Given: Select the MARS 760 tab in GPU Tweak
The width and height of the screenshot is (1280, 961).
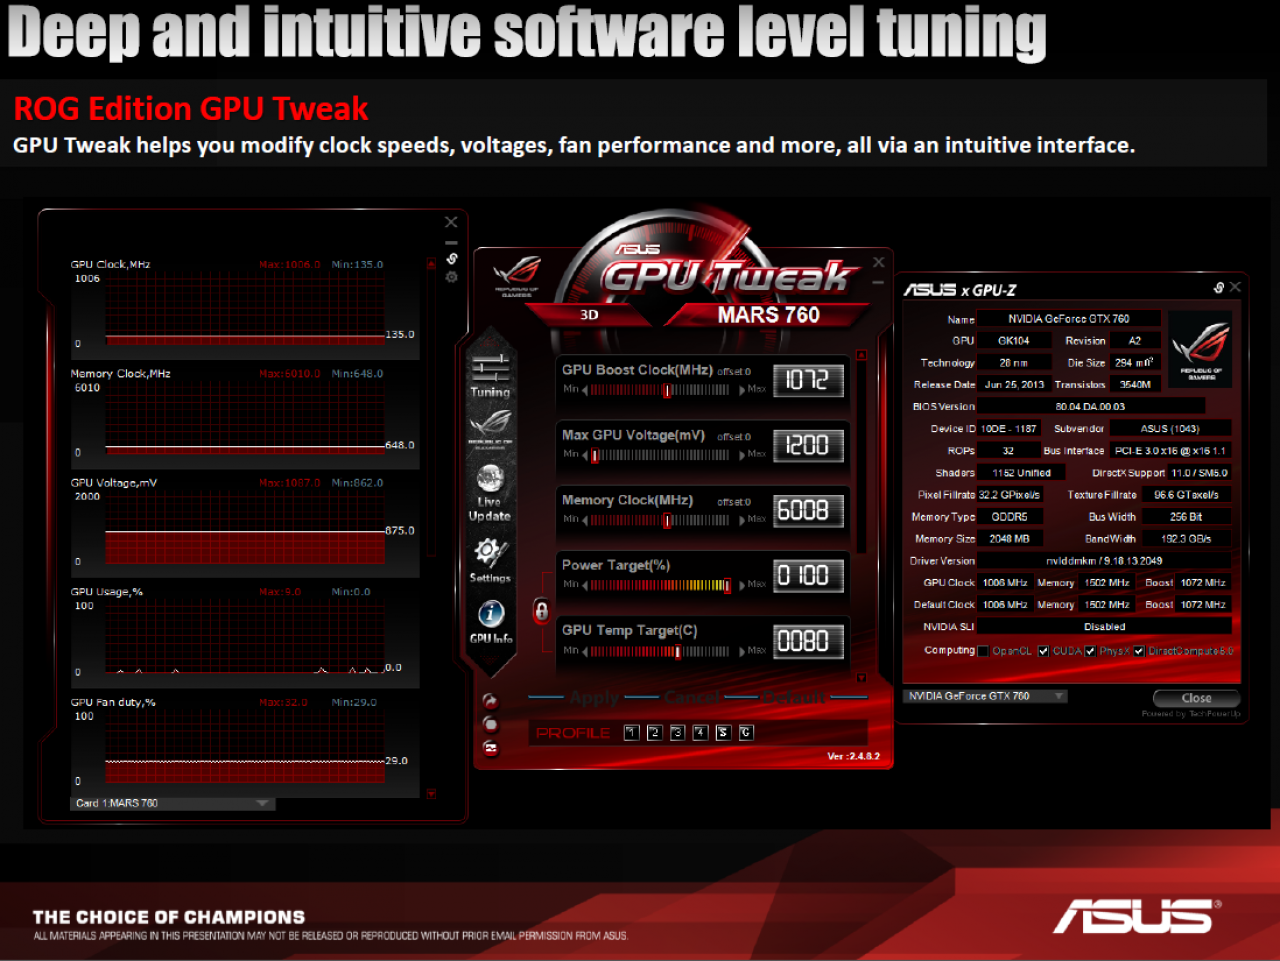Looking at the screenshot, I should pos(768,314).
